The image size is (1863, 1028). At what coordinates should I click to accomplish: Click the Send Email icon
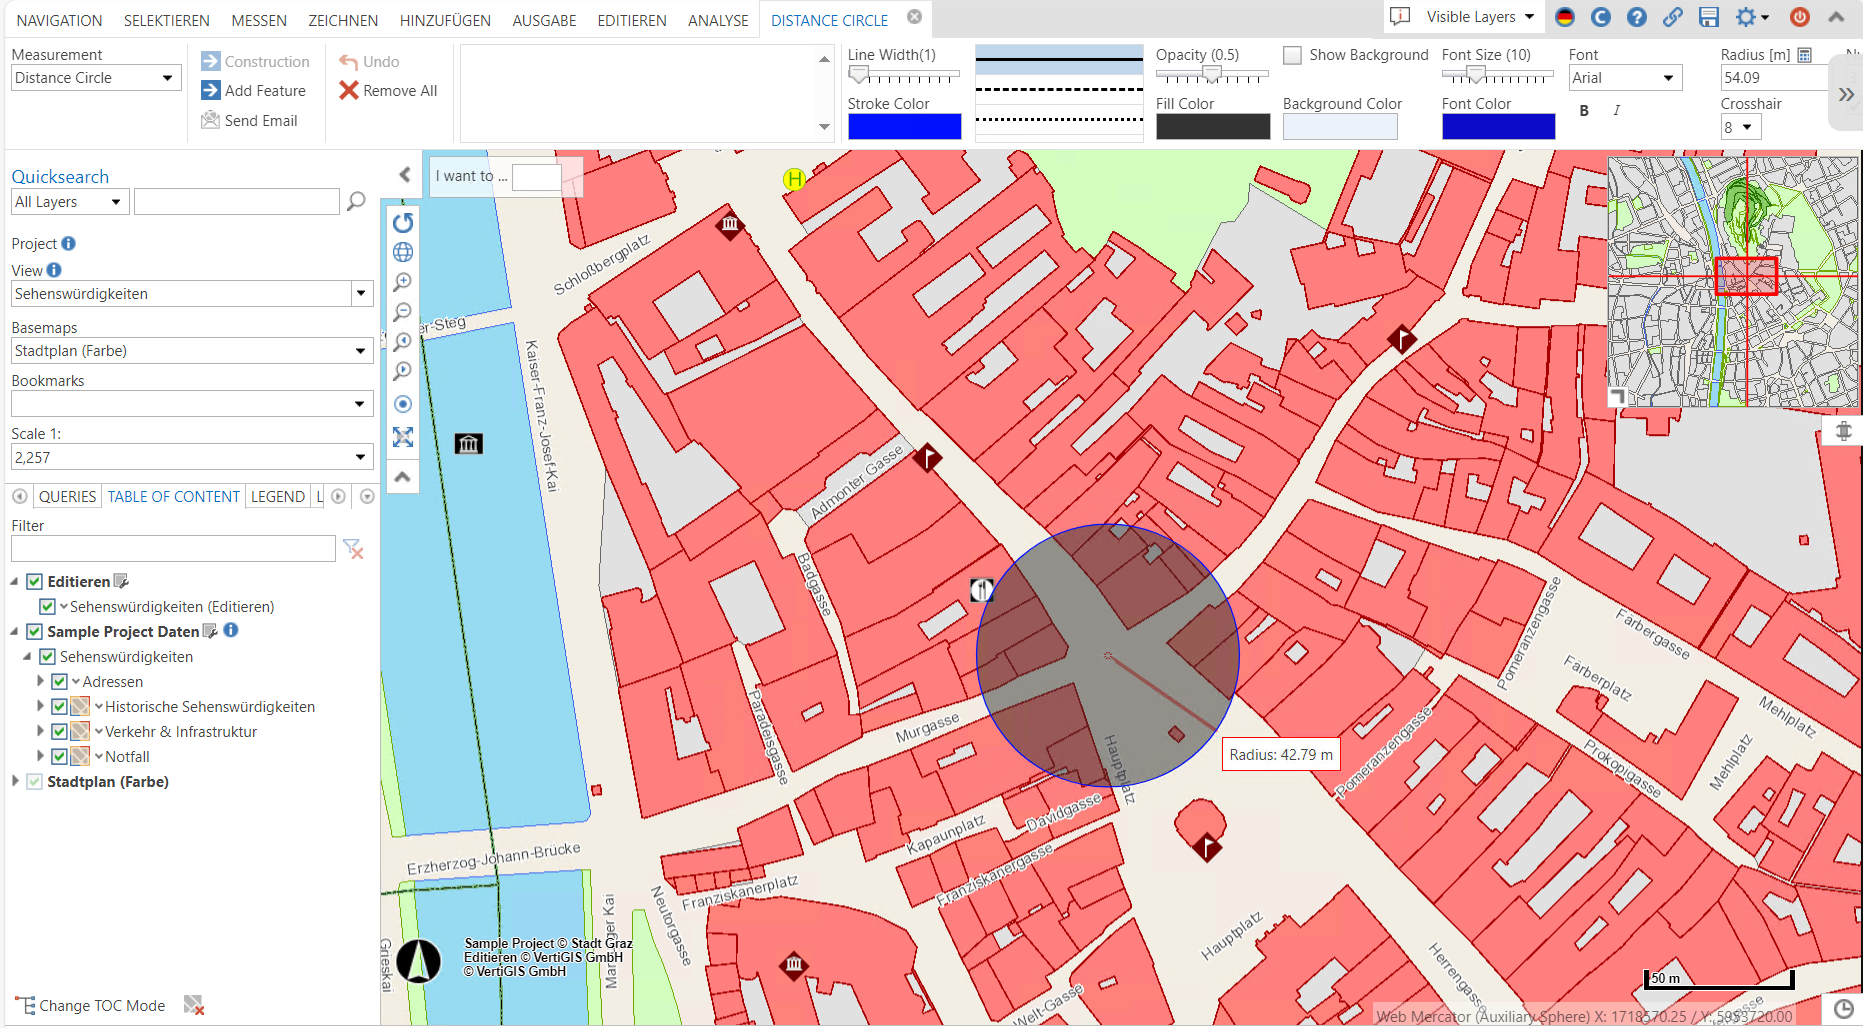(x=211, y=120)
